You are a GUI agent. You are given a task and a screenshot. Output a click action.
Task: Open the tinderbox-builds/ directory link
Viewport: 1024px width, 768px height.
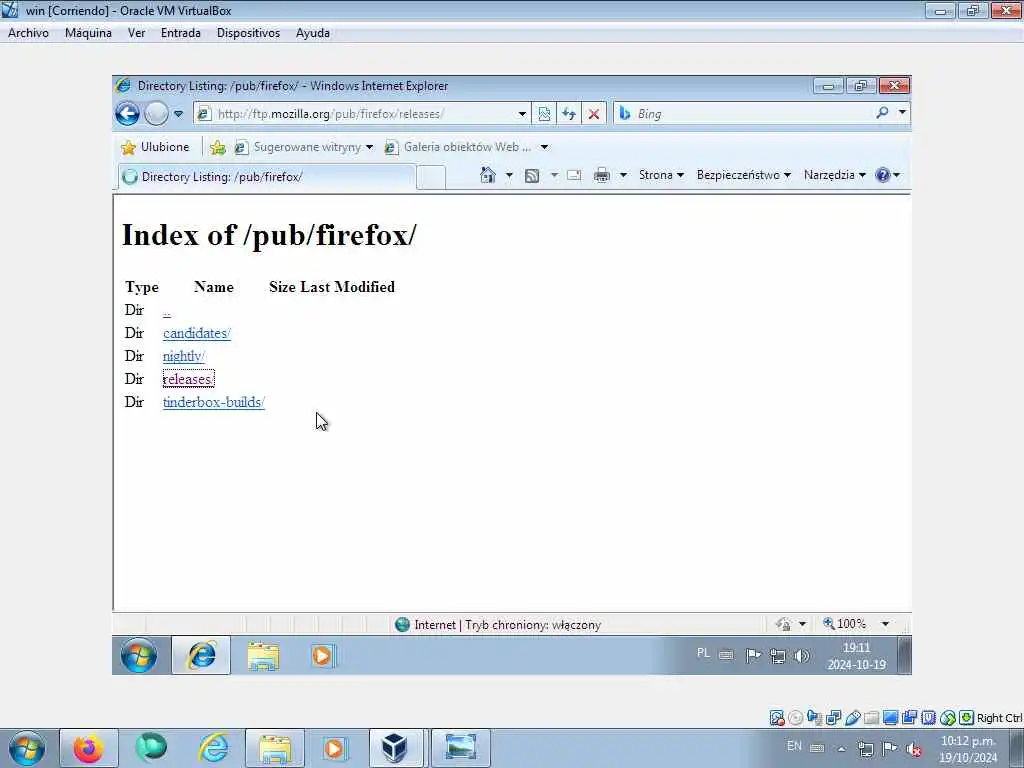pyautogui.click(x=214, y=402)
